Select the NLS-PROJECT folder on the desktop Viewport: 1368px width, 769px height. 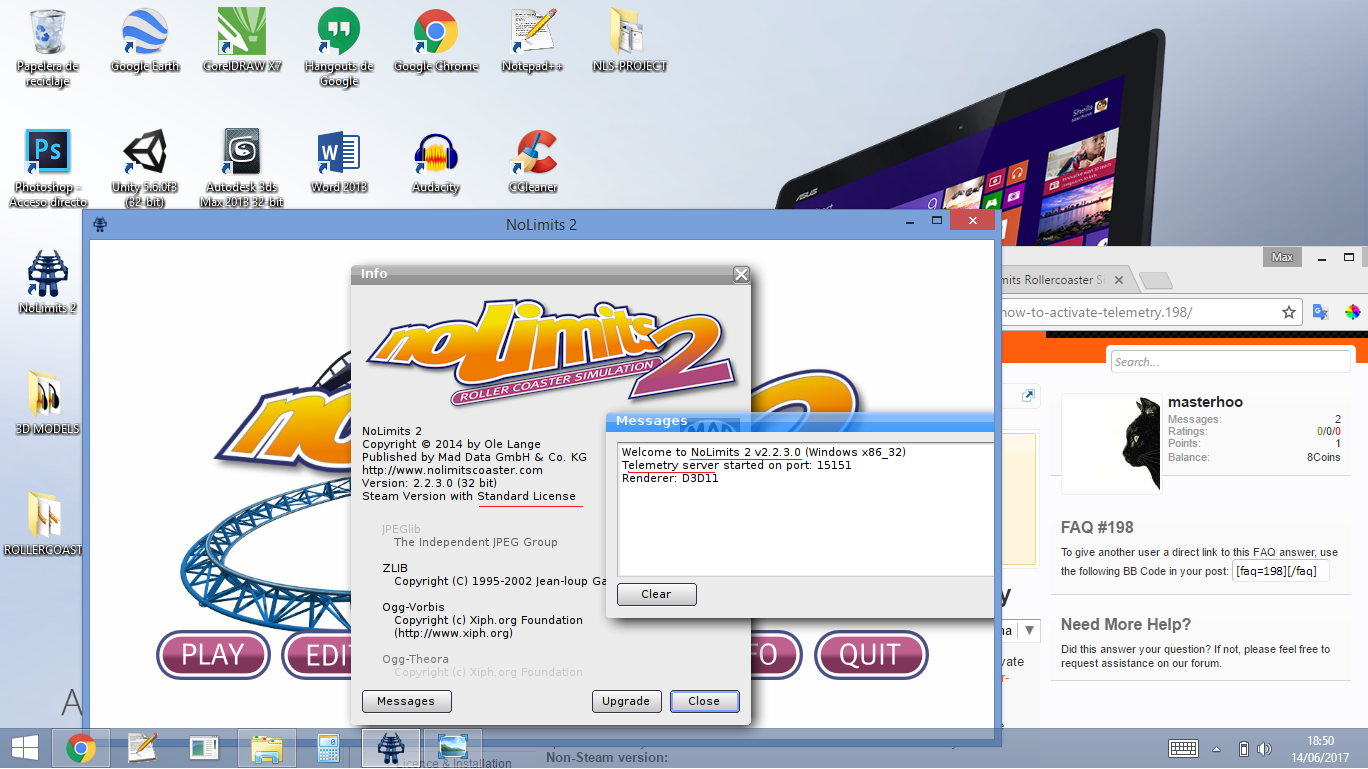pyautogui.click(x=629, y=40)
